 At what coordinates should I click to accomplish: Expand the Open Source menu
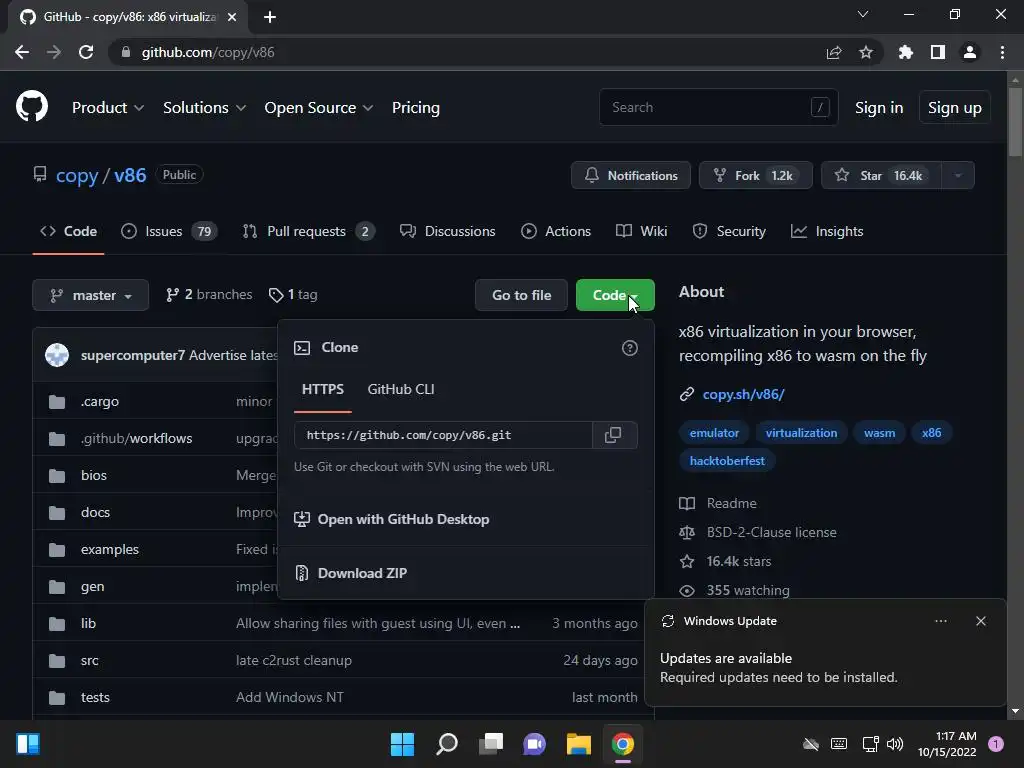pyautogui.click(x=319, y=108)
